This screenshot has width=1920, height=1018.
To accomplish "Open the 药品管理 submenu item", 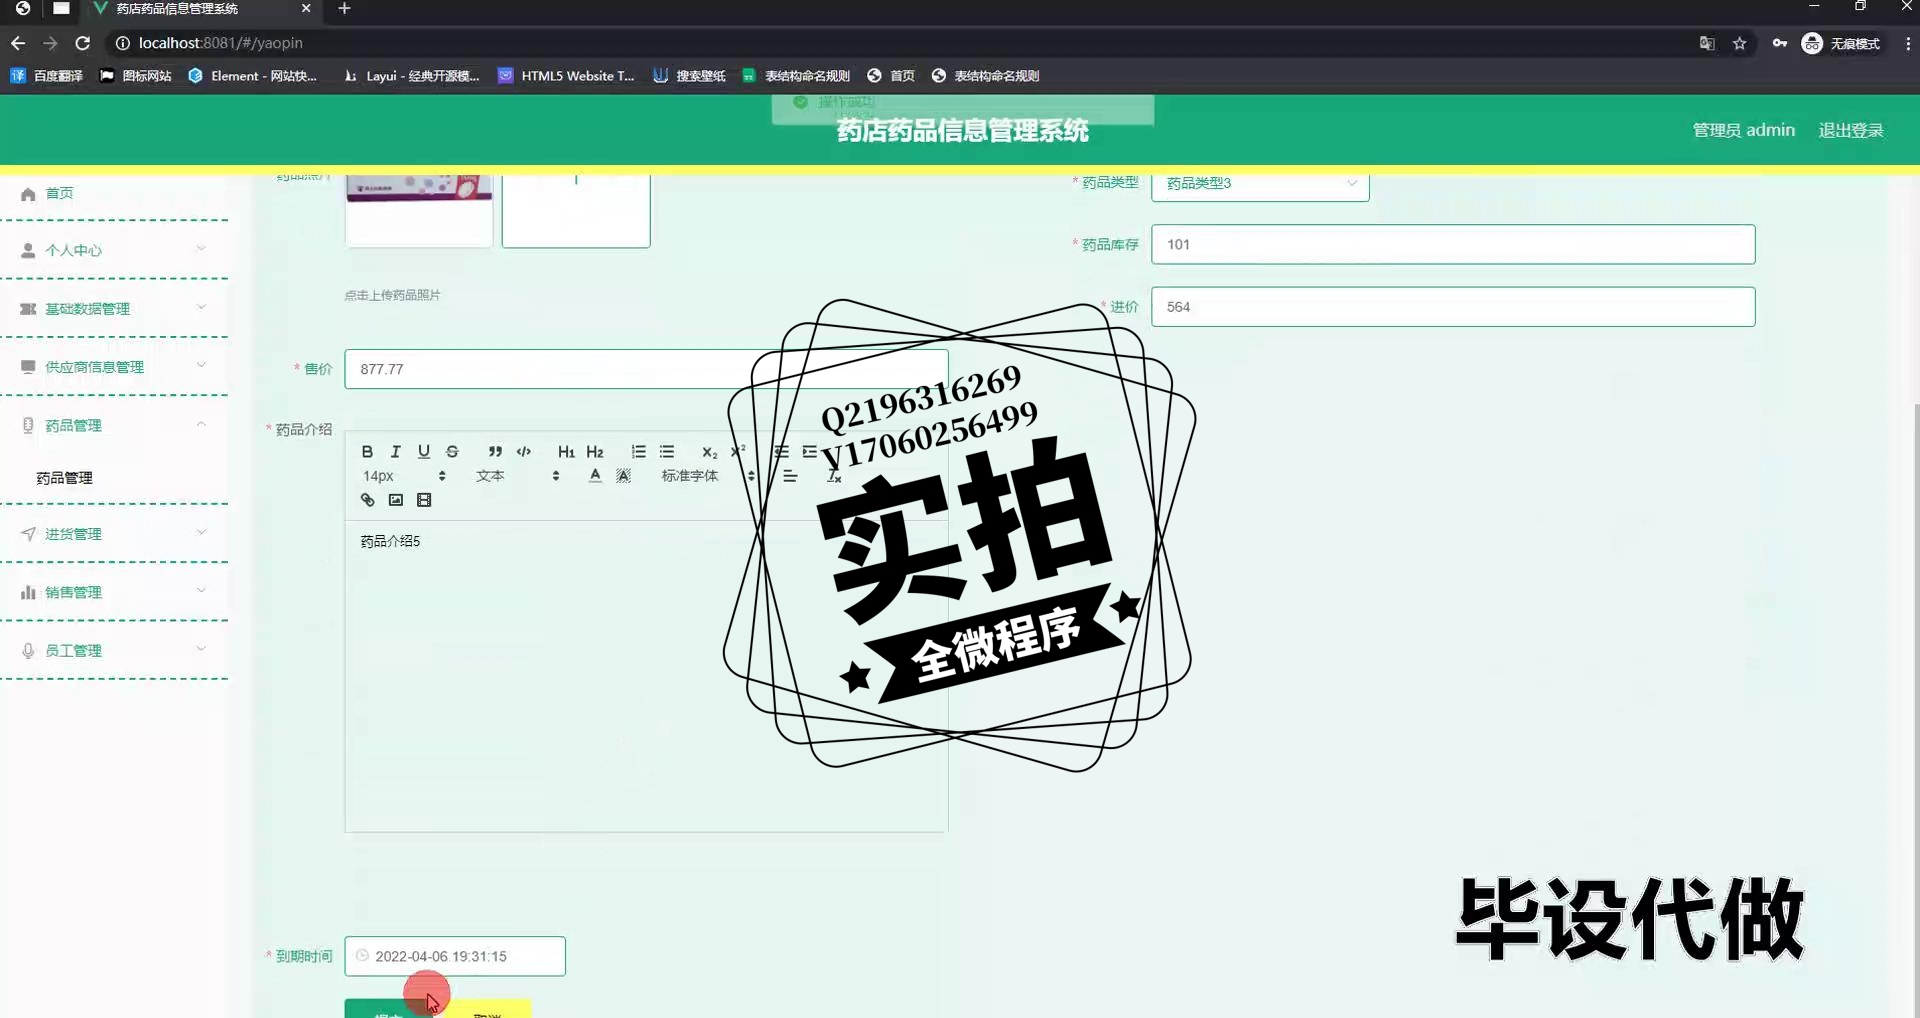I will [64, 478].
